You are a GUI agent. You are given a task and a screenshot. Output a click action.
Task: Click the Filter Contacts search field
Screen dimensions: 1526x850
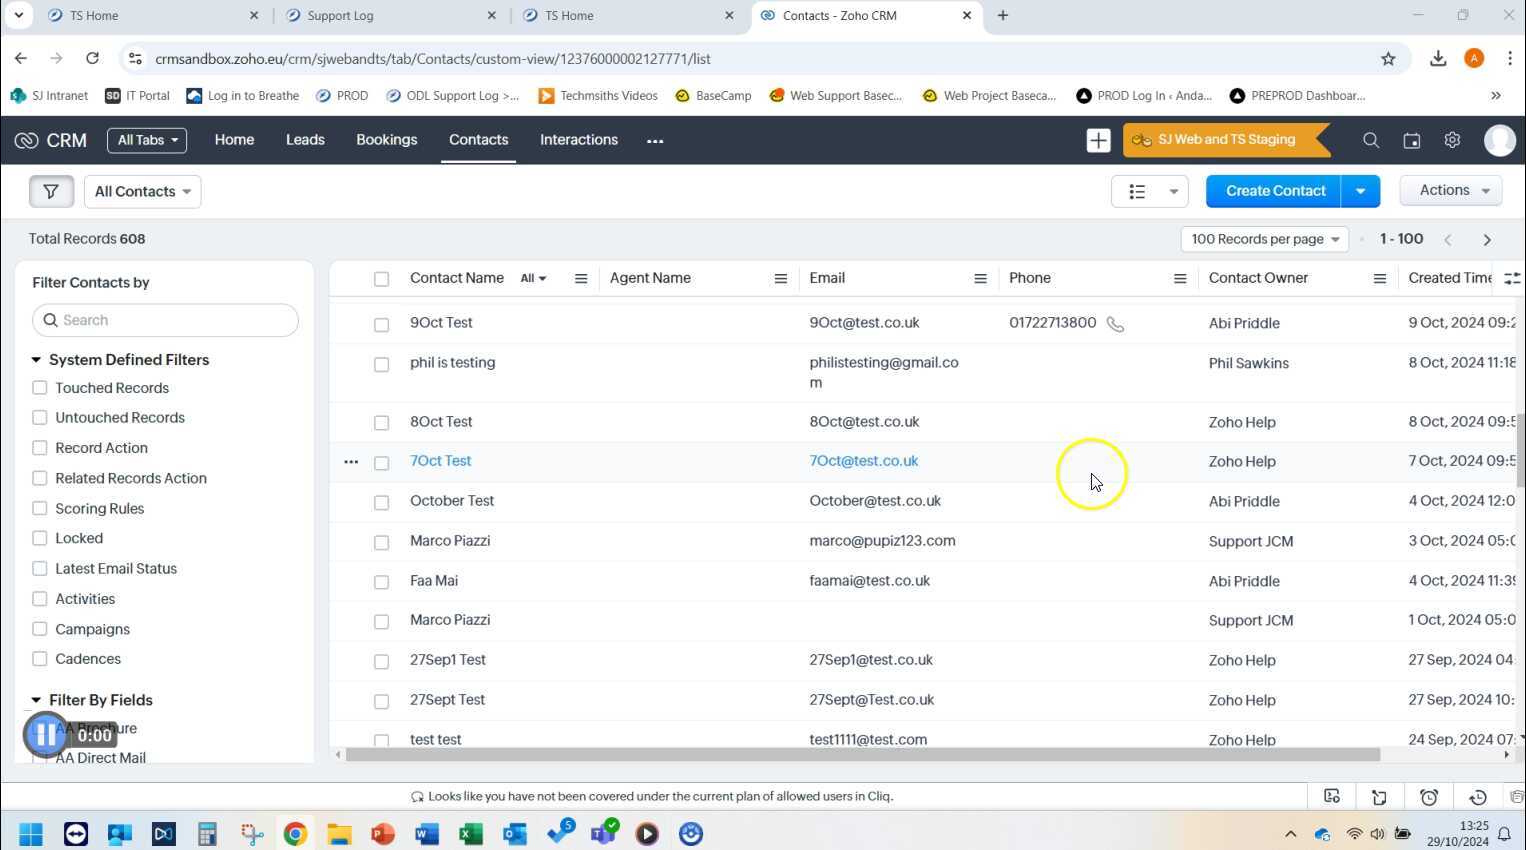(x=166, y=321)
